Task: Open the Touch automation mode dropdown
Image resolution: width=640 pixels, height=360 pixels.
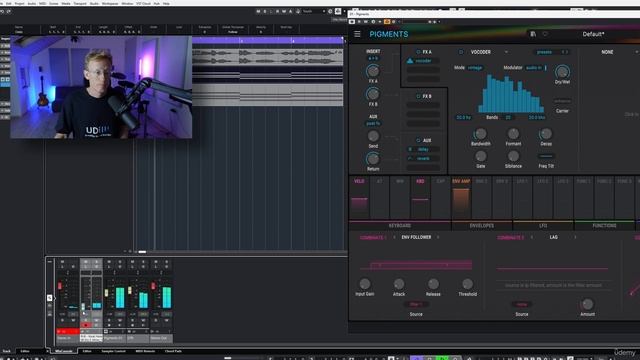Action: click(314, 11)
